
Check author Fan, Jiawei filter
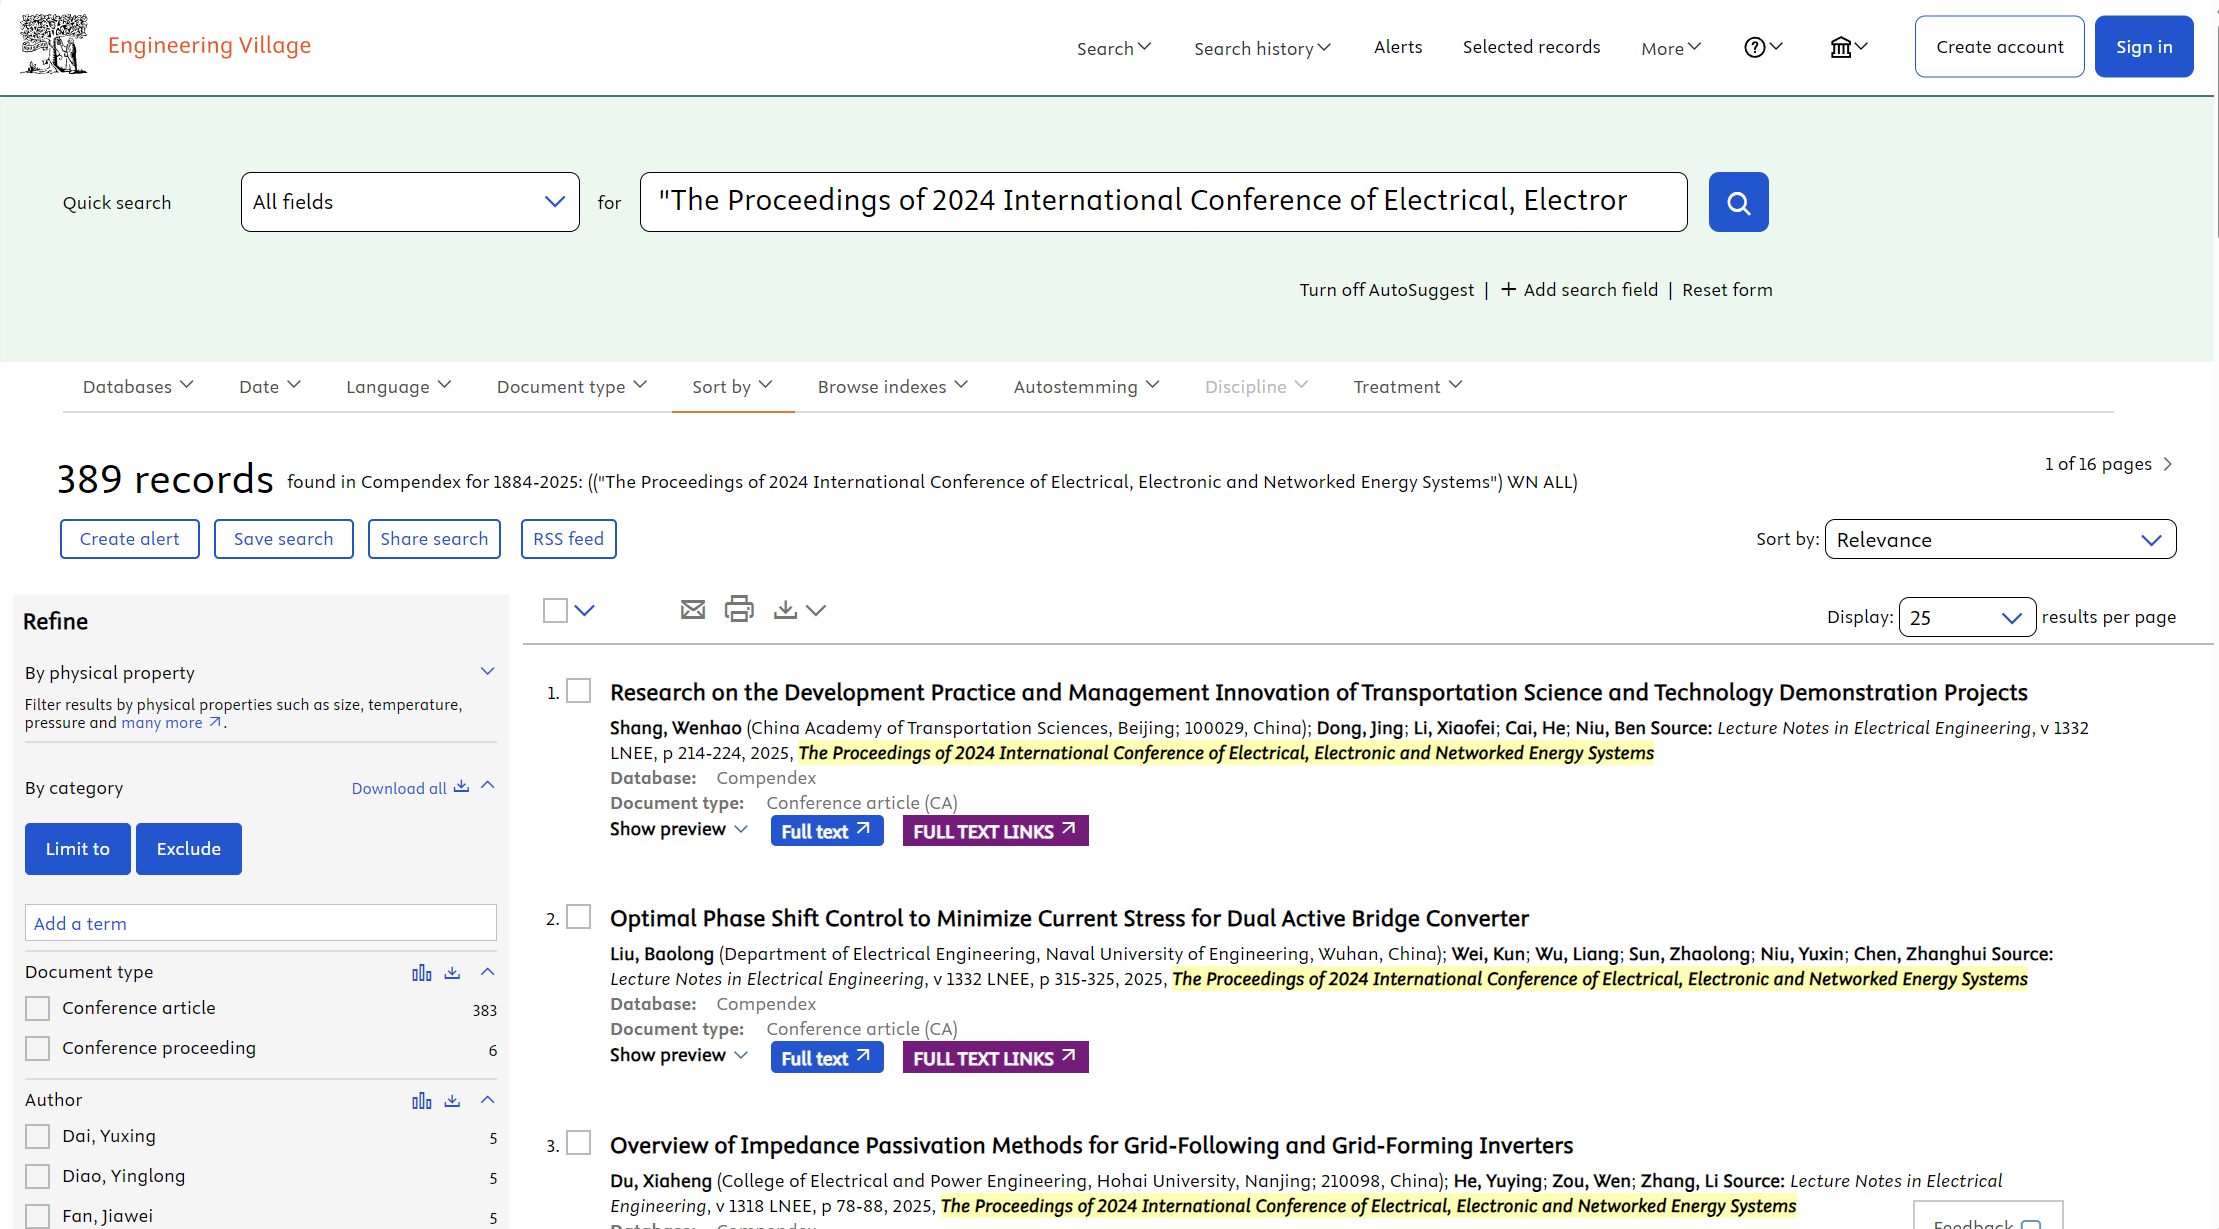tap(38, 1216)
